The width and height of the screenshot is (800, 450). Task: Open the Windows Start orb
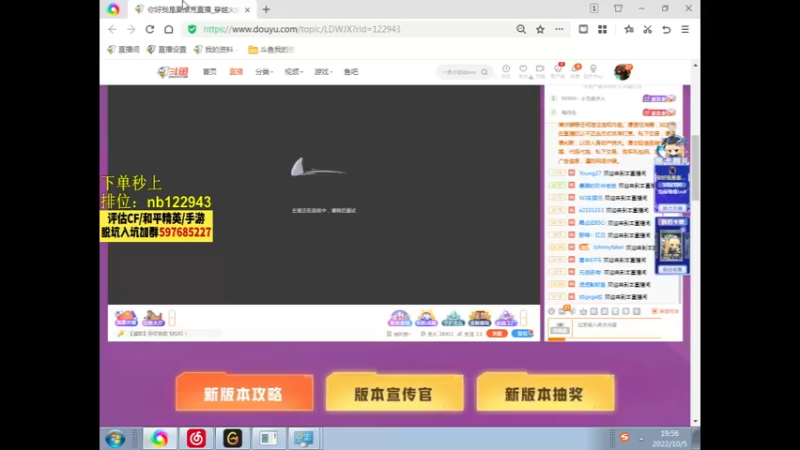coord(115,439)
